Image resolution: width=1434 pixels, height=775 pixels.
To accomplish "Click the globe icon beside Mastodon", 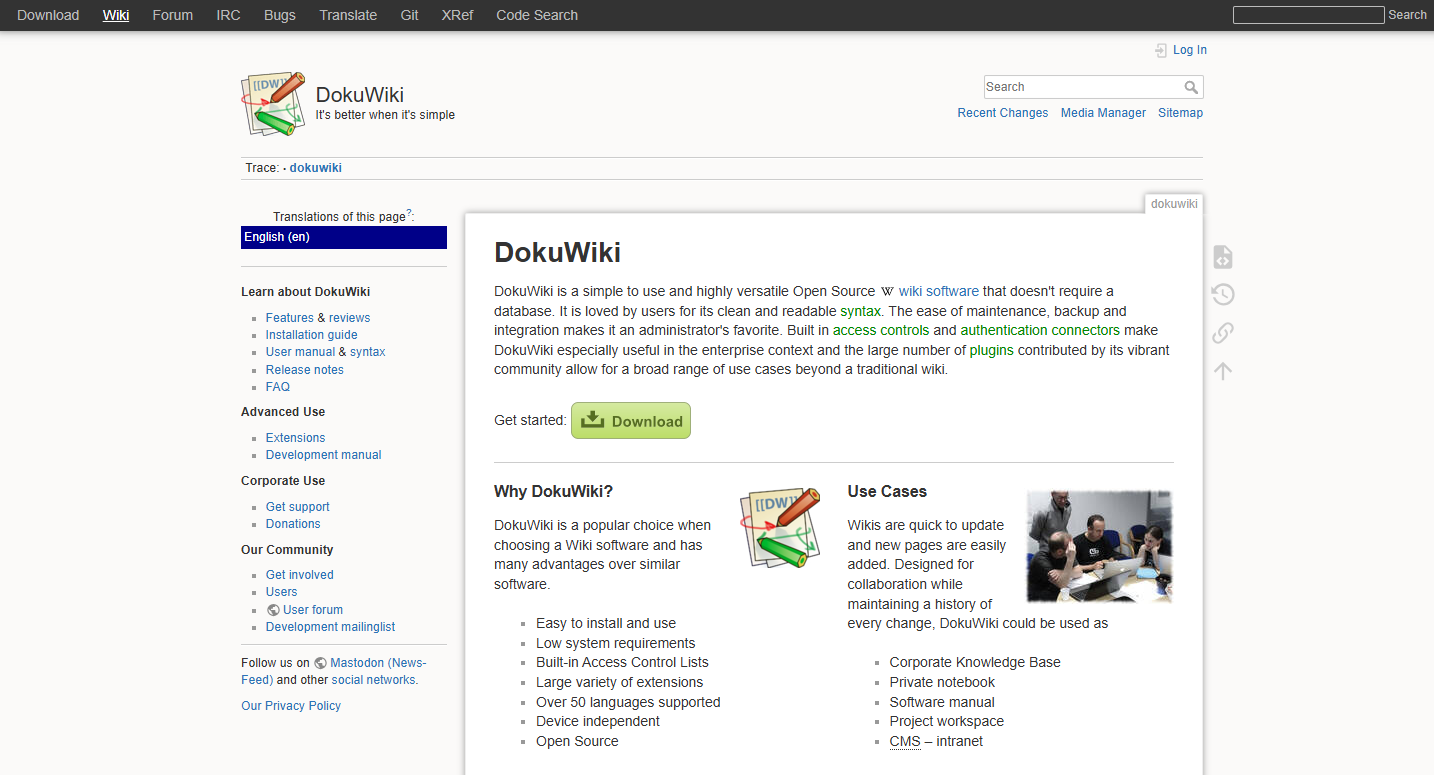I will [x=320, y=663].
